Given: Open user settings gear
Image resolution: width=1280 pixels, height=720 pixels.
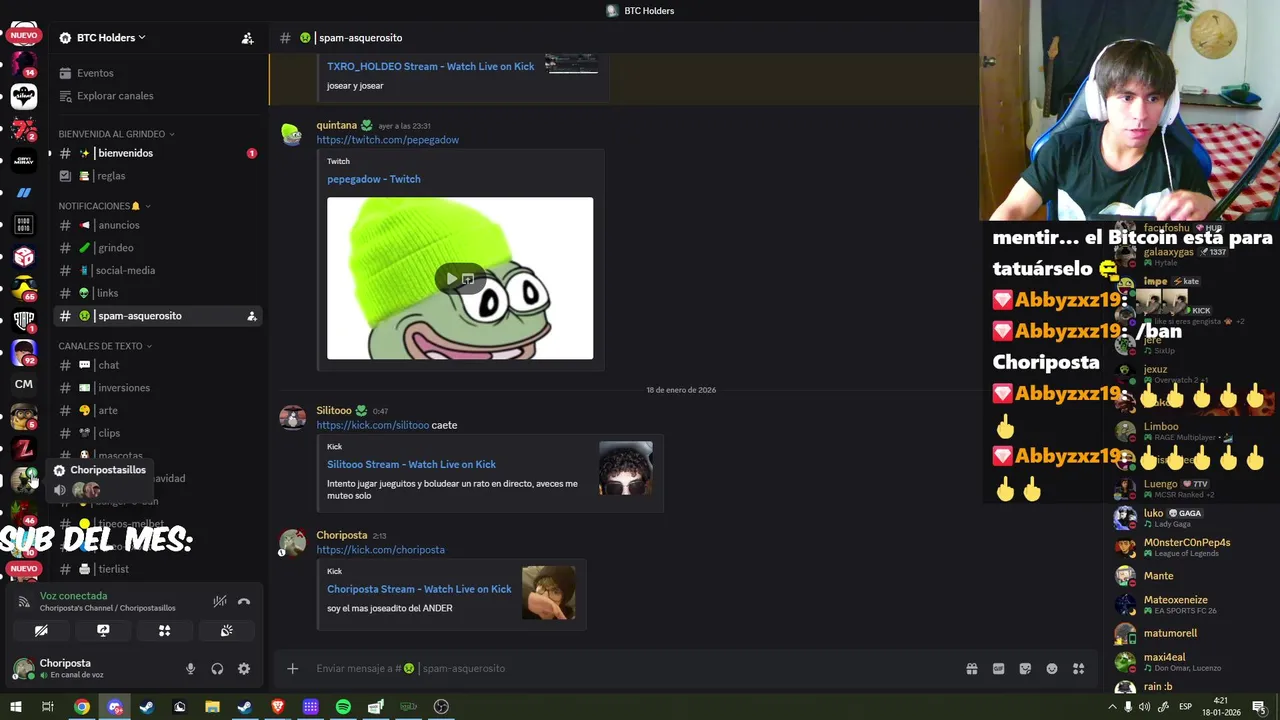Looking at the screenshot, I should (244, 669).
